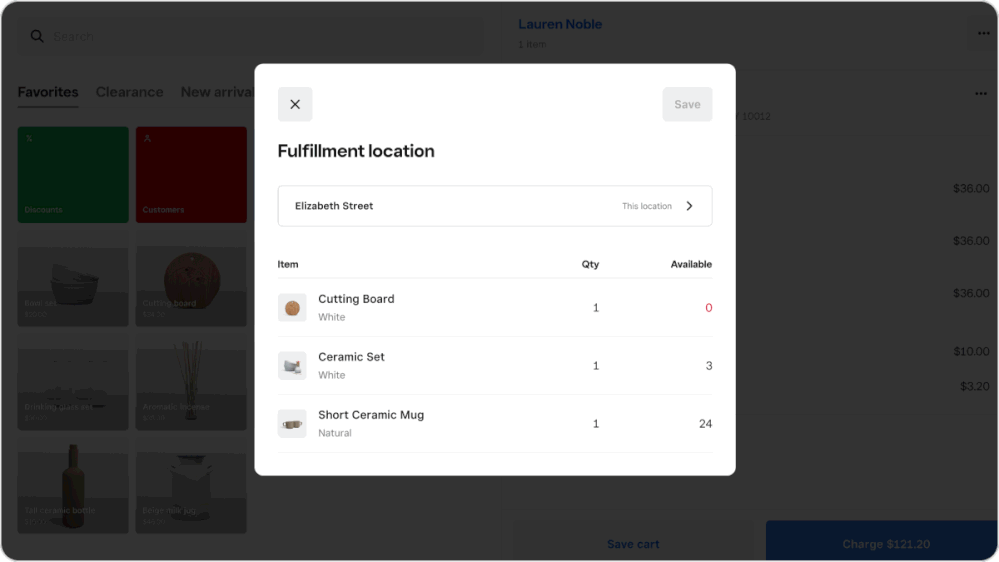Screen dimensions: 999x562
Task: Close the Fulfillment location dialog
Action: click(x=295, y=104)
